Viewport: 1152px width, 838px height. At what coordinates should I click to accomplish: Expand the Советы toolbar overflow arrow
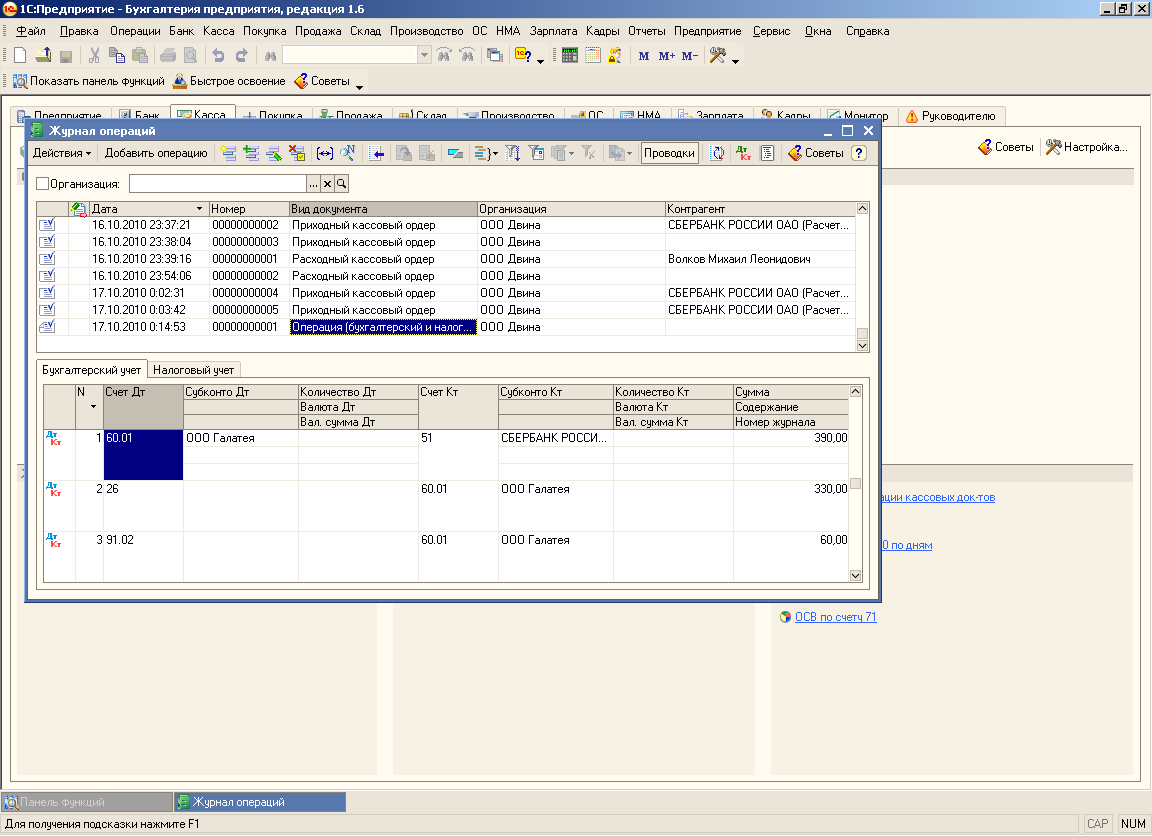[359, 87]
